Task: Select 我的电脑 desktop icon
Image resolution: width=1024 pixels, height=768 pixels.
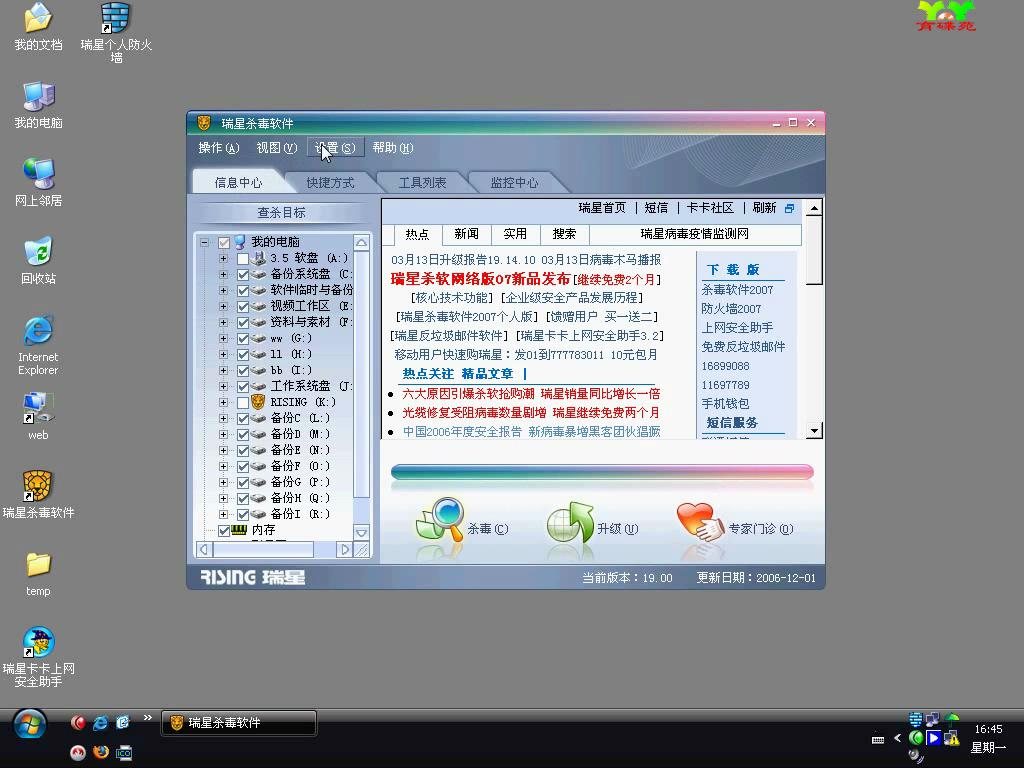Action: [38, 105]
